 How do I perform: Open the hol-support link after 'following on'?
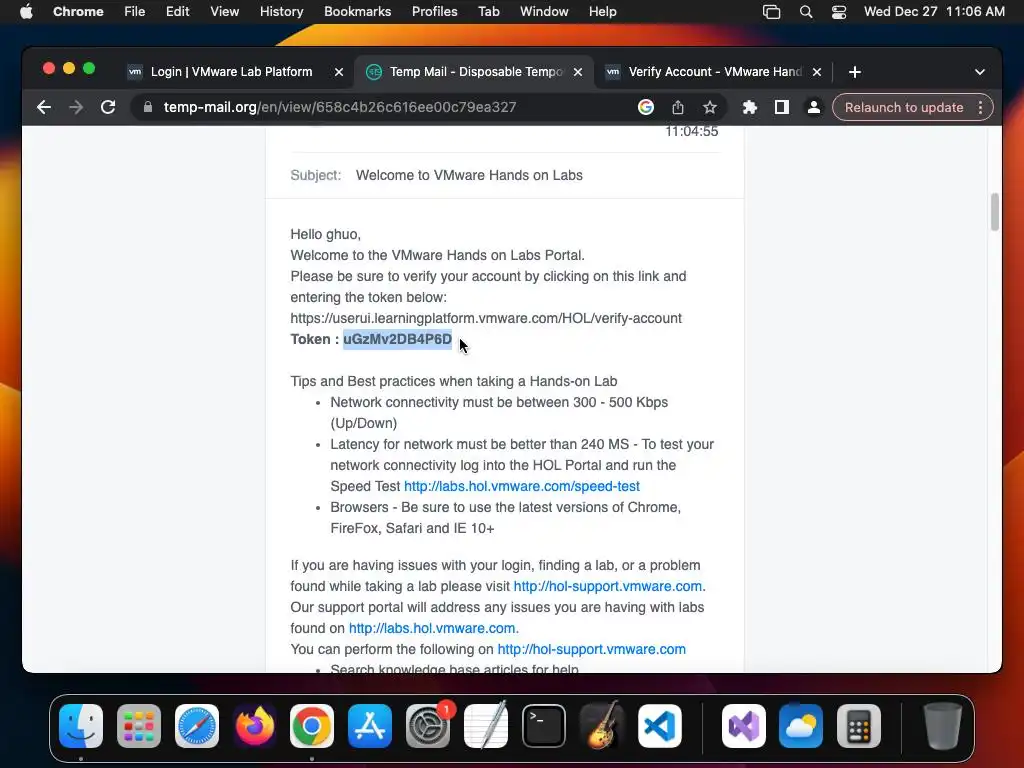tap(592, 649)
